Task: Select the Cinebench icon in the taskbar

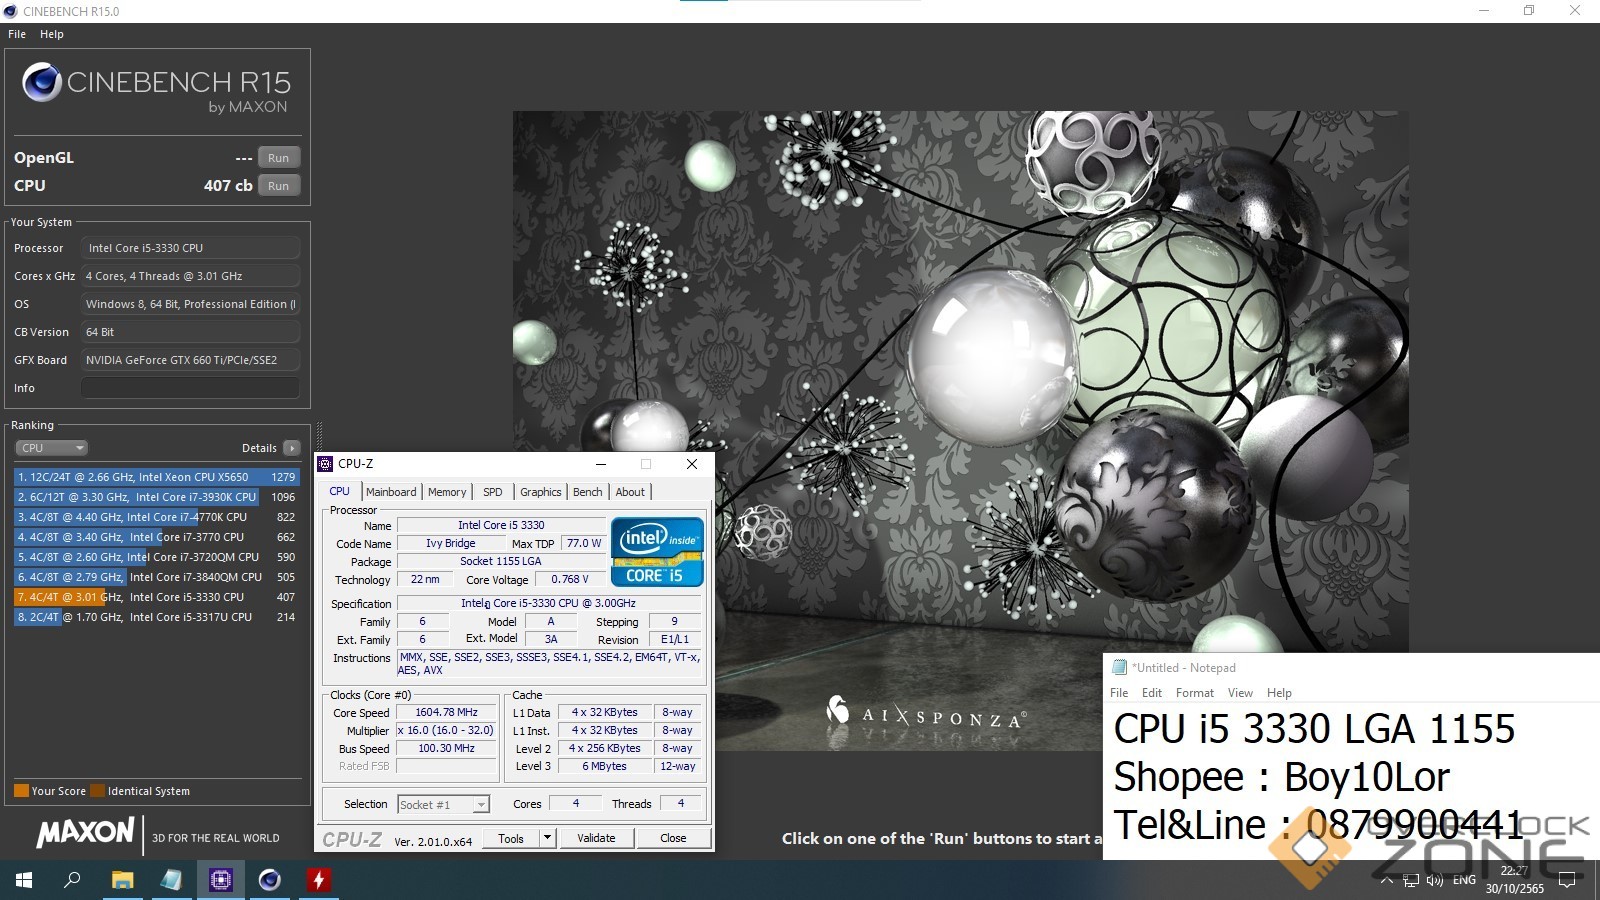Action: [x=269, y=880]
